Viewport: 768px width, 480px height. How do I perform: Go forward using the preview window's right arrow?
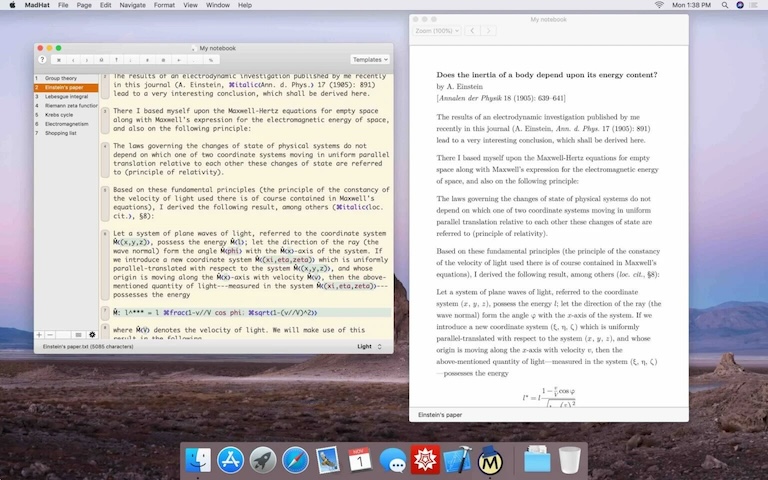click(488, 30)
